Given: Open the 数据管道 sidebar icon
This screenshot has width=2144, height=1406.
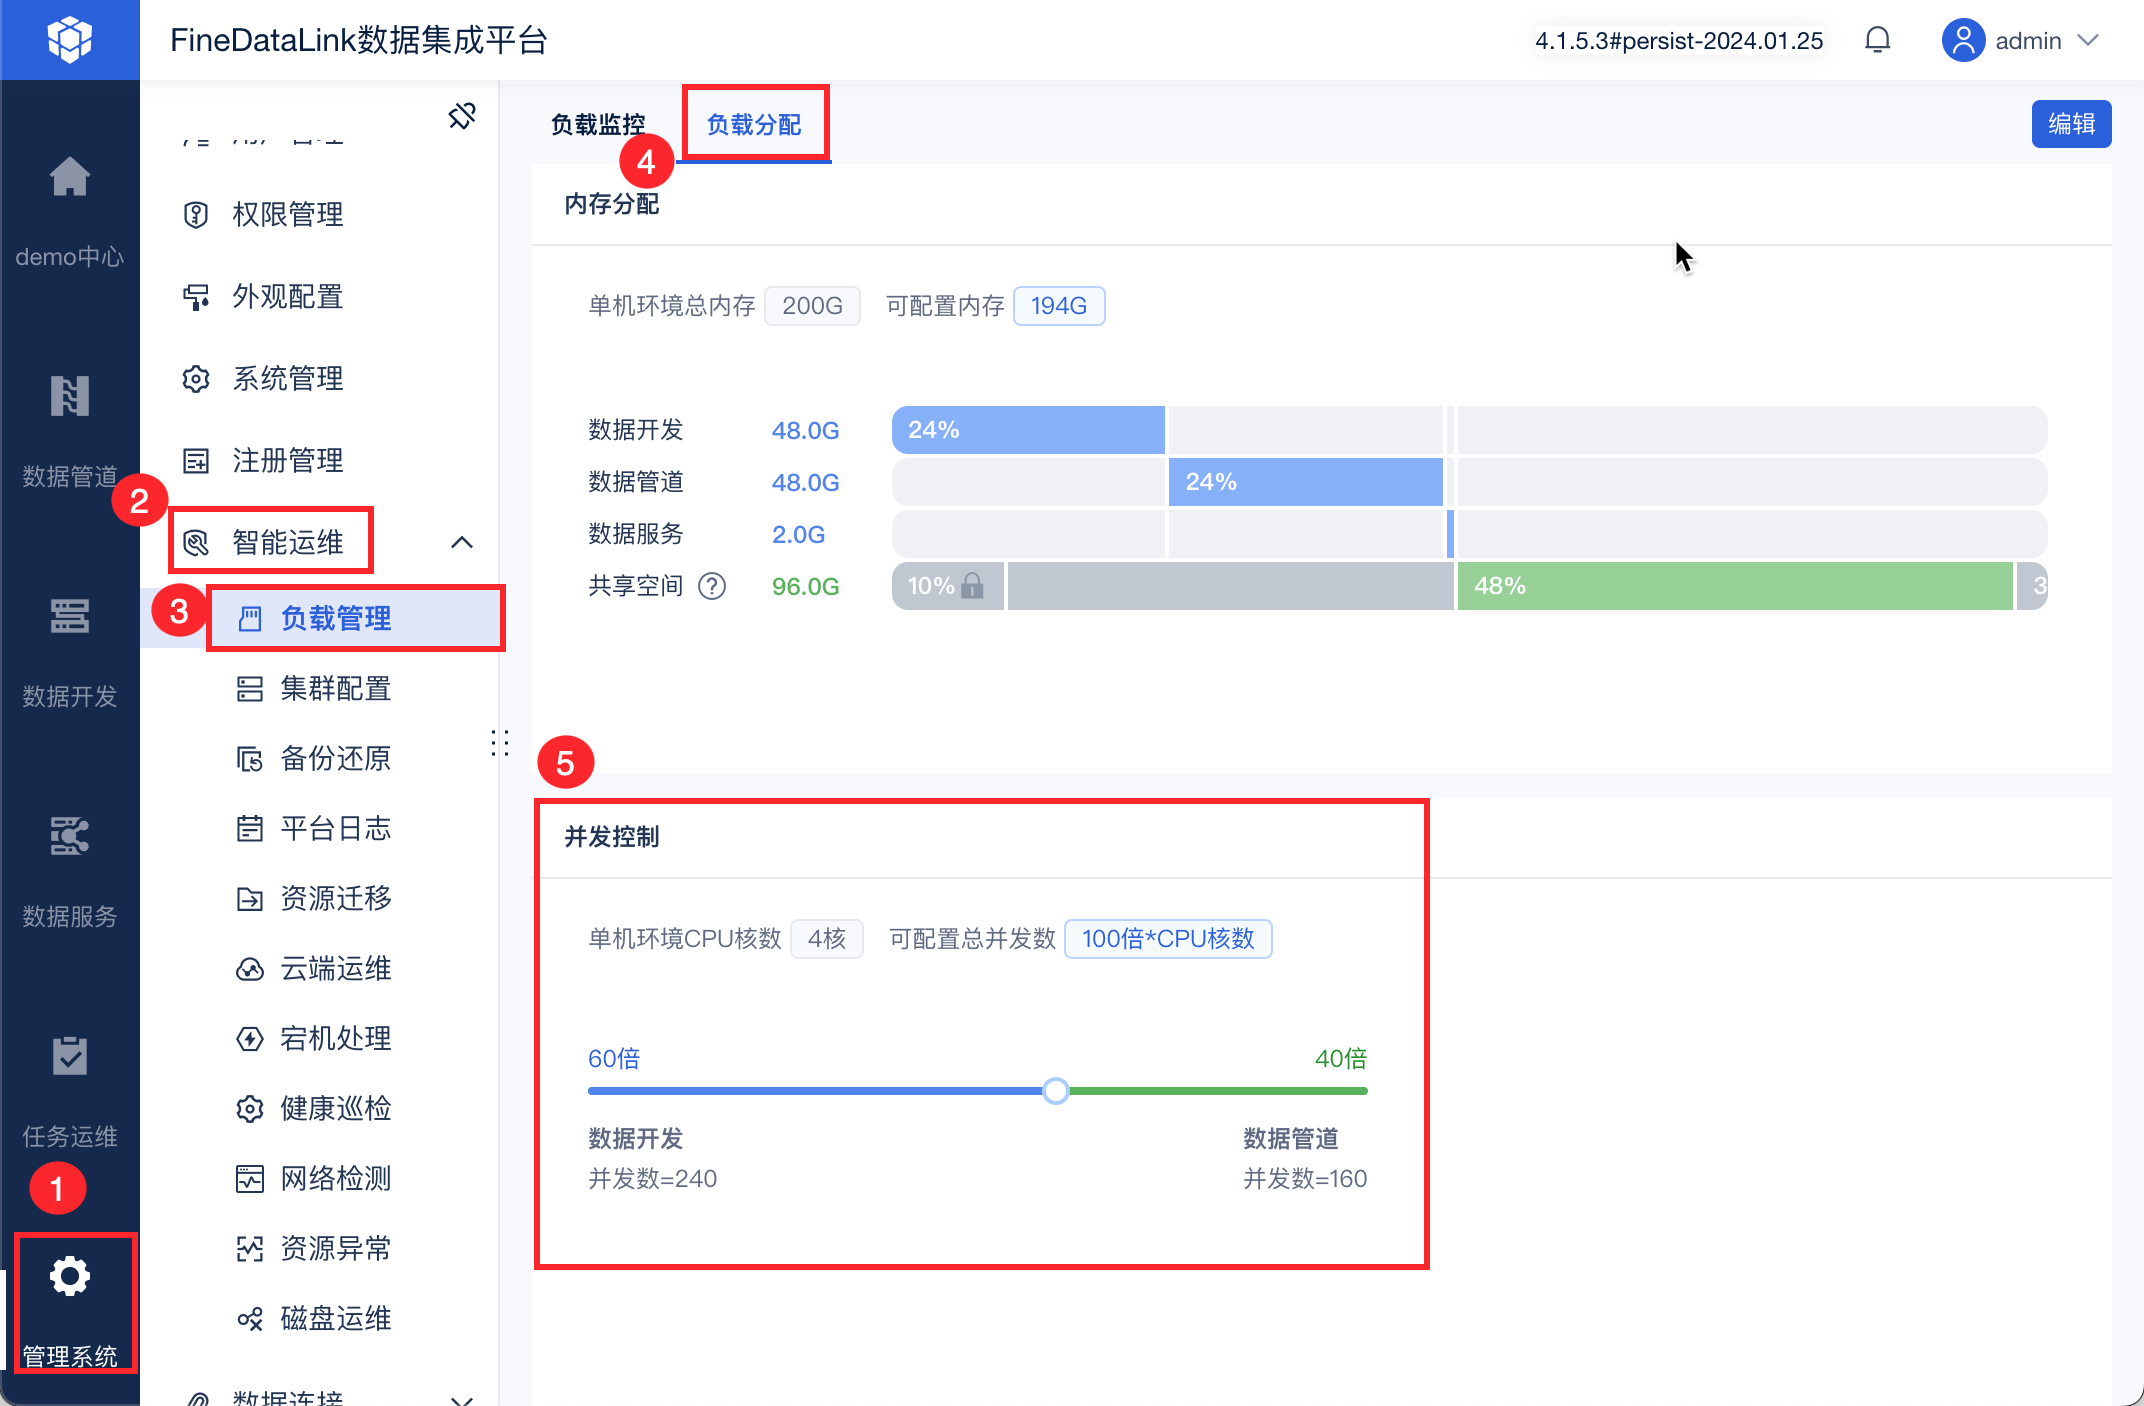Looking at the screenshot, I should 69,396.
